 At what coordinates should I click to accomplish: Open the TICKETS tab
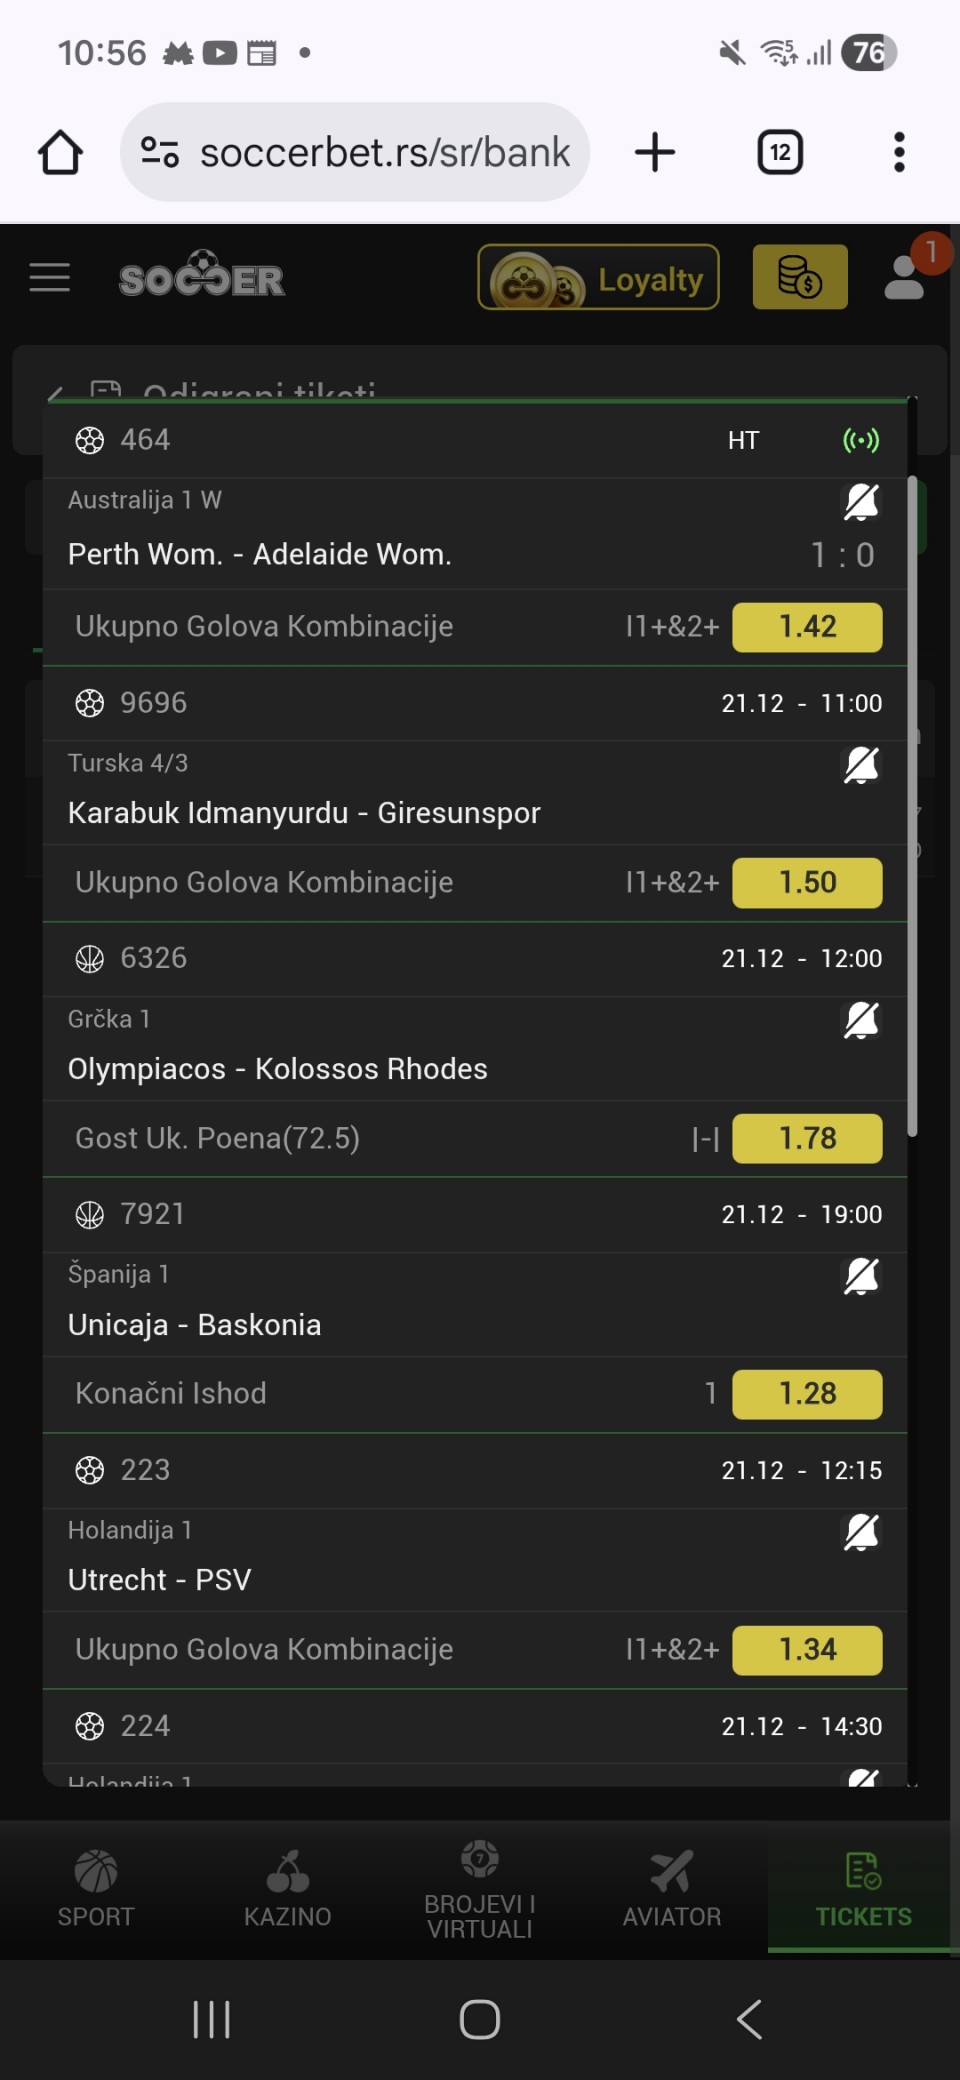coord(863,1888)
